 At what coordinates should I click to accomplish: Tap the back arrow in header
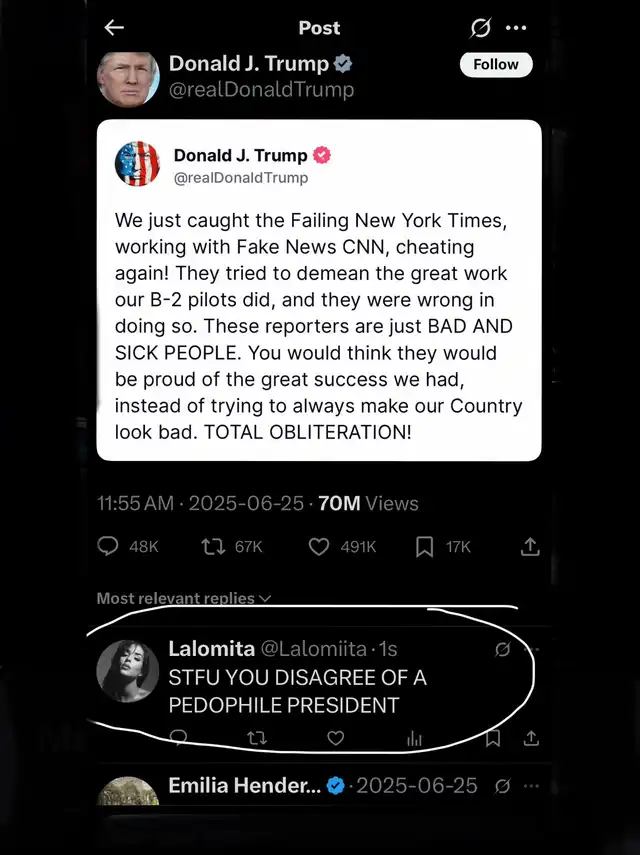(115, 28)
